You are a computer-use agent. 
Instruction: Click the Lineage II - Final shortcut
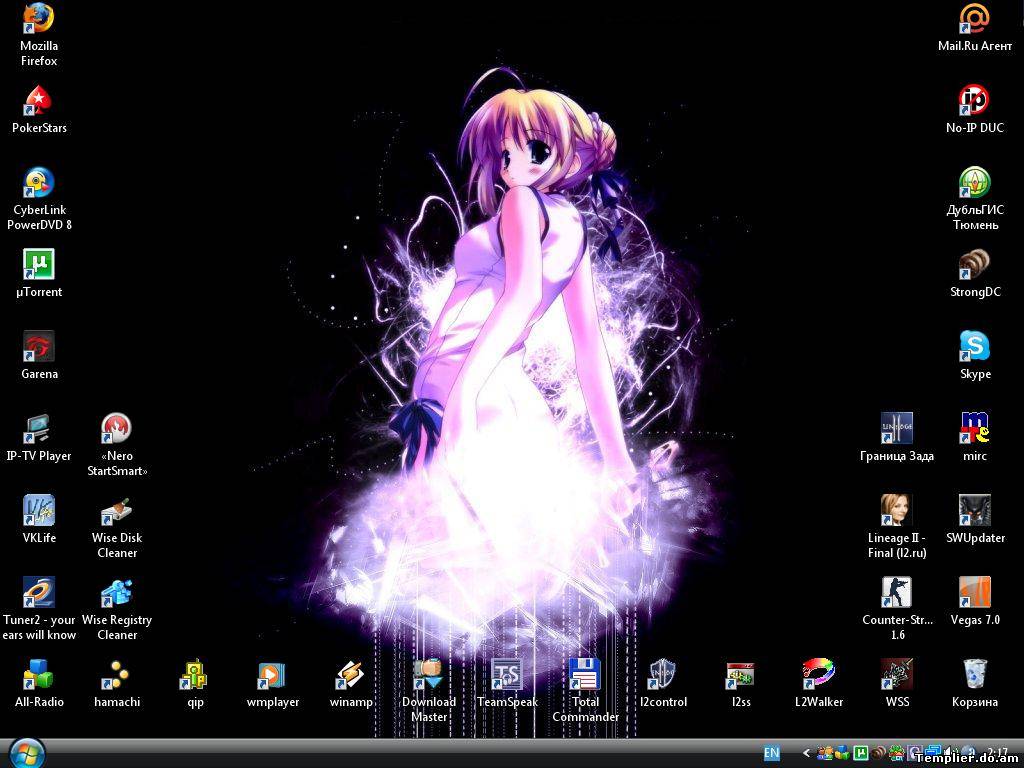point(897,511)
